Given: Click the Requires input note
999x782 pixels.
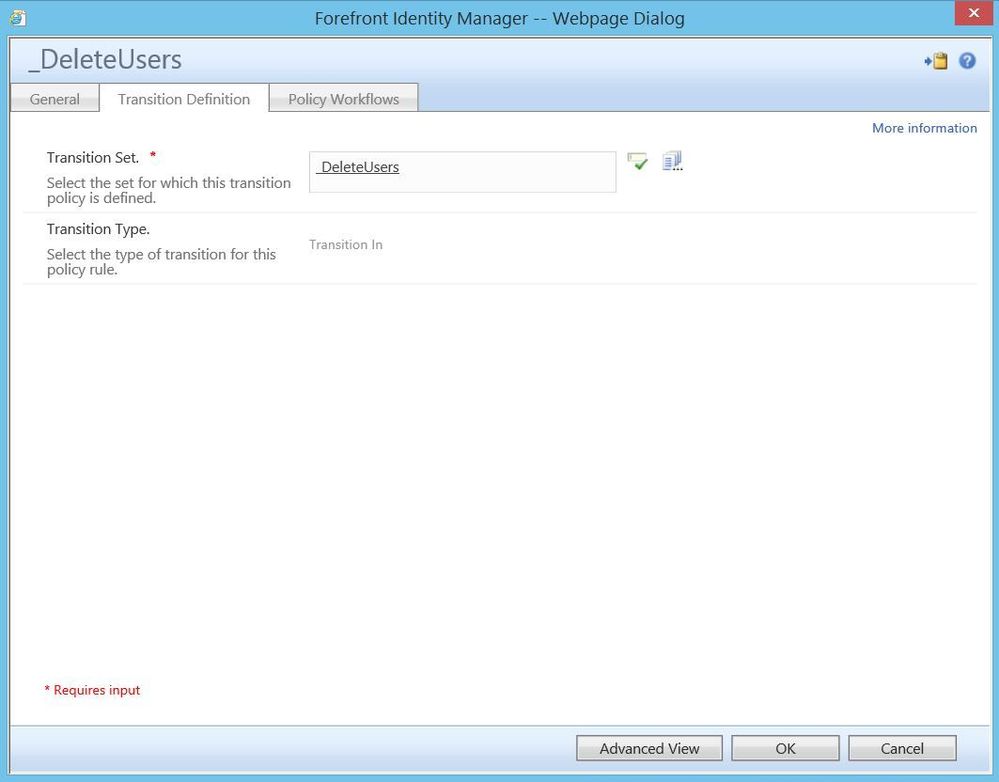Looking at the screenshot, I should pos(92,690).
